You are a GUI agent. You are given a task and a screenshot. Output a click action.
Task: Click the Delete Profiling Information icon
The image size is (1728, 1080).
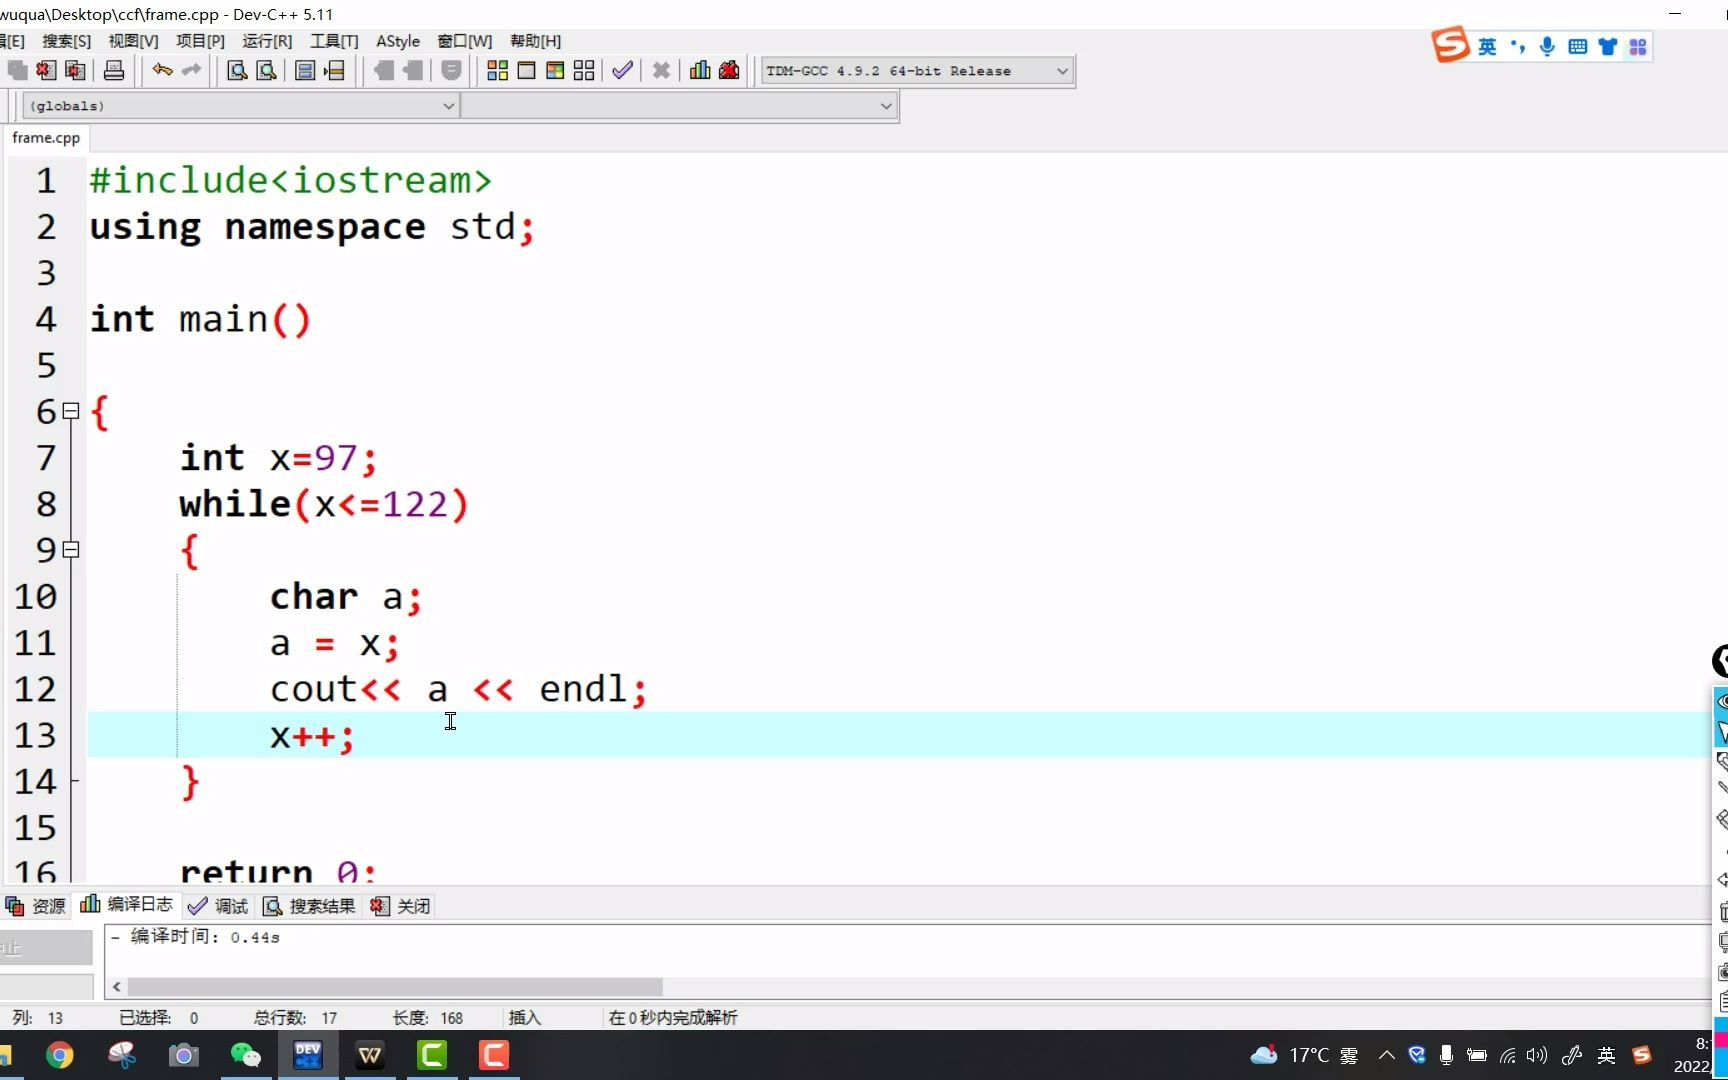[729, 70]
